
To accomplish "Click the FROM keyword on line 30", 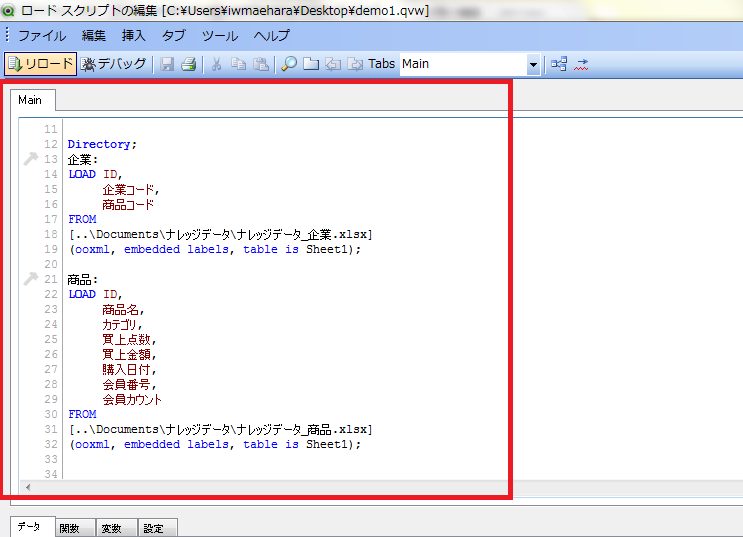I will pyautogui.click(x=82, y=414).
